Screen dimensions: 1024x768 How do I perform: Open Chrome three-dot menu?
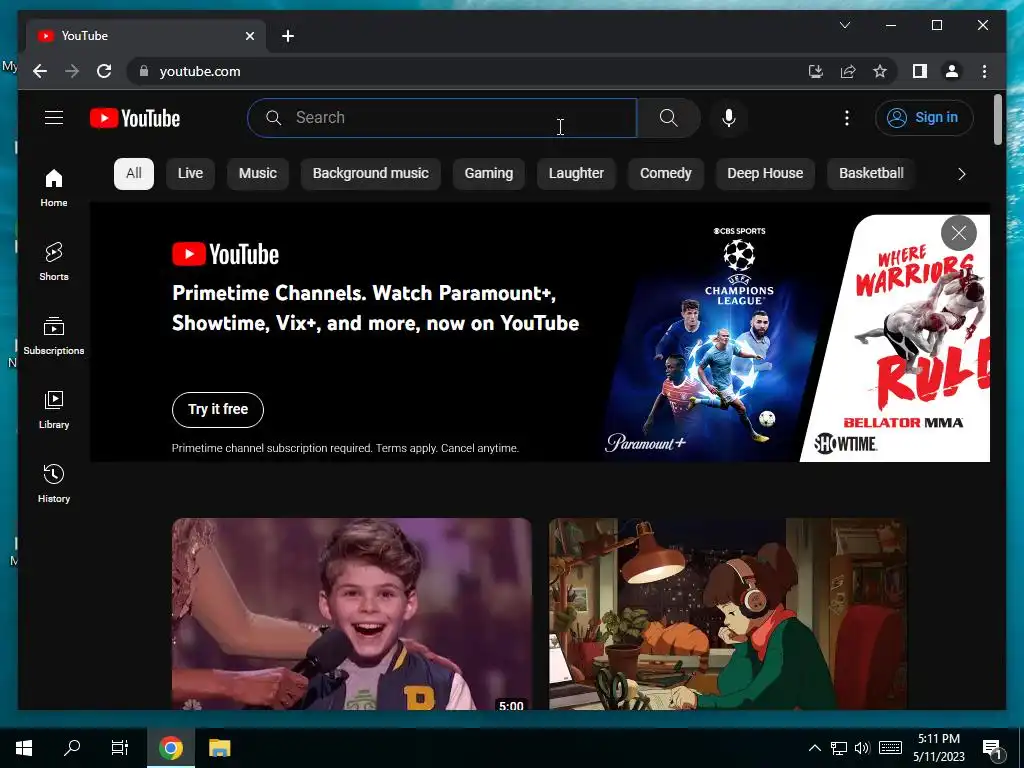coord(984,71)
